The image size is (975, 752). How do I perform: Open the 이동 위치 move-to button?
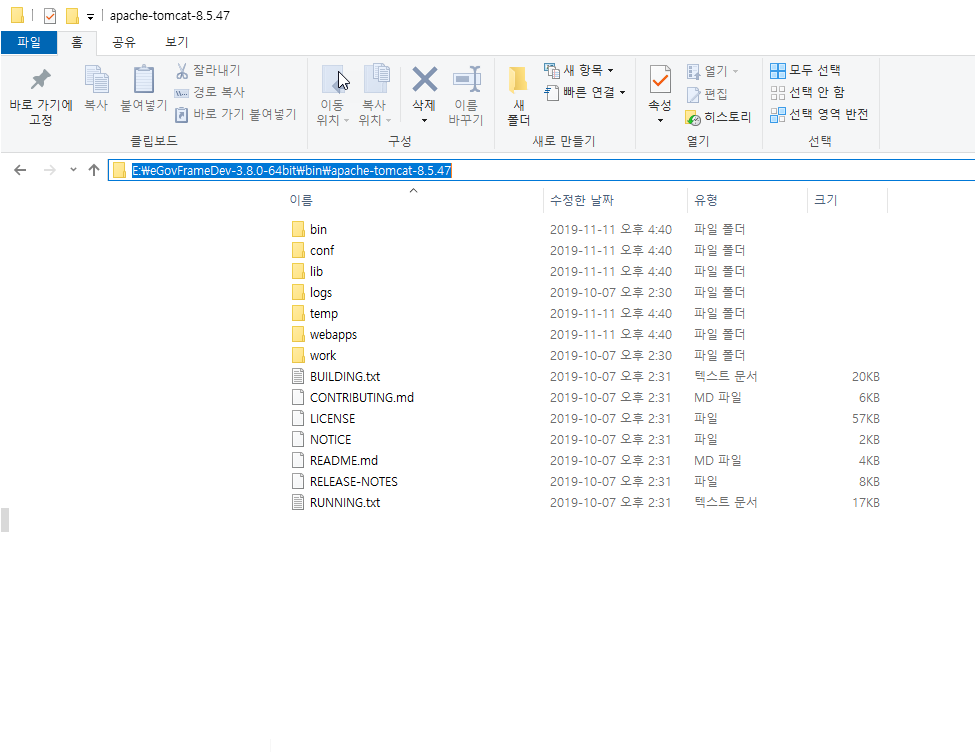(x=332, y=95)
